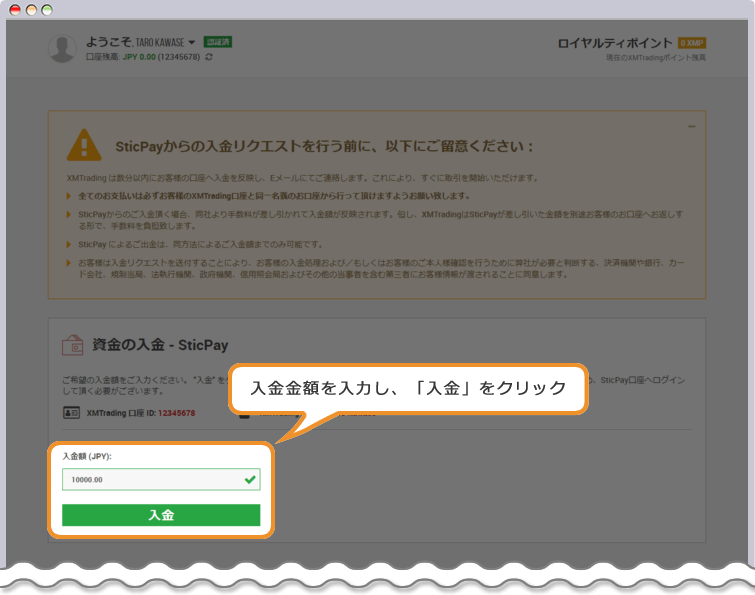755x595 pixels.
Task: Click account number 12345678 in red
Action: pyautogui.click(x=177, y=413)
